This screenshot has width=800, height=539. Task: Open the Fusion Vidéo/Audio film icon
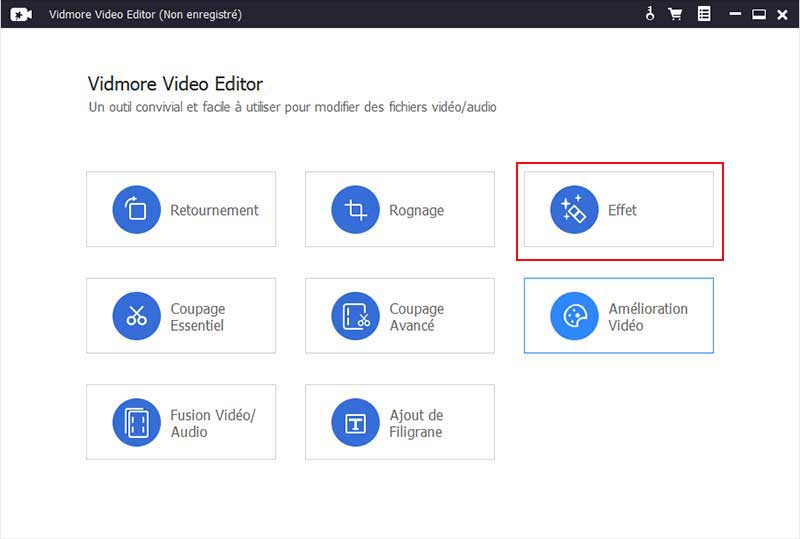pyautogui.click(x=137, y=423)
